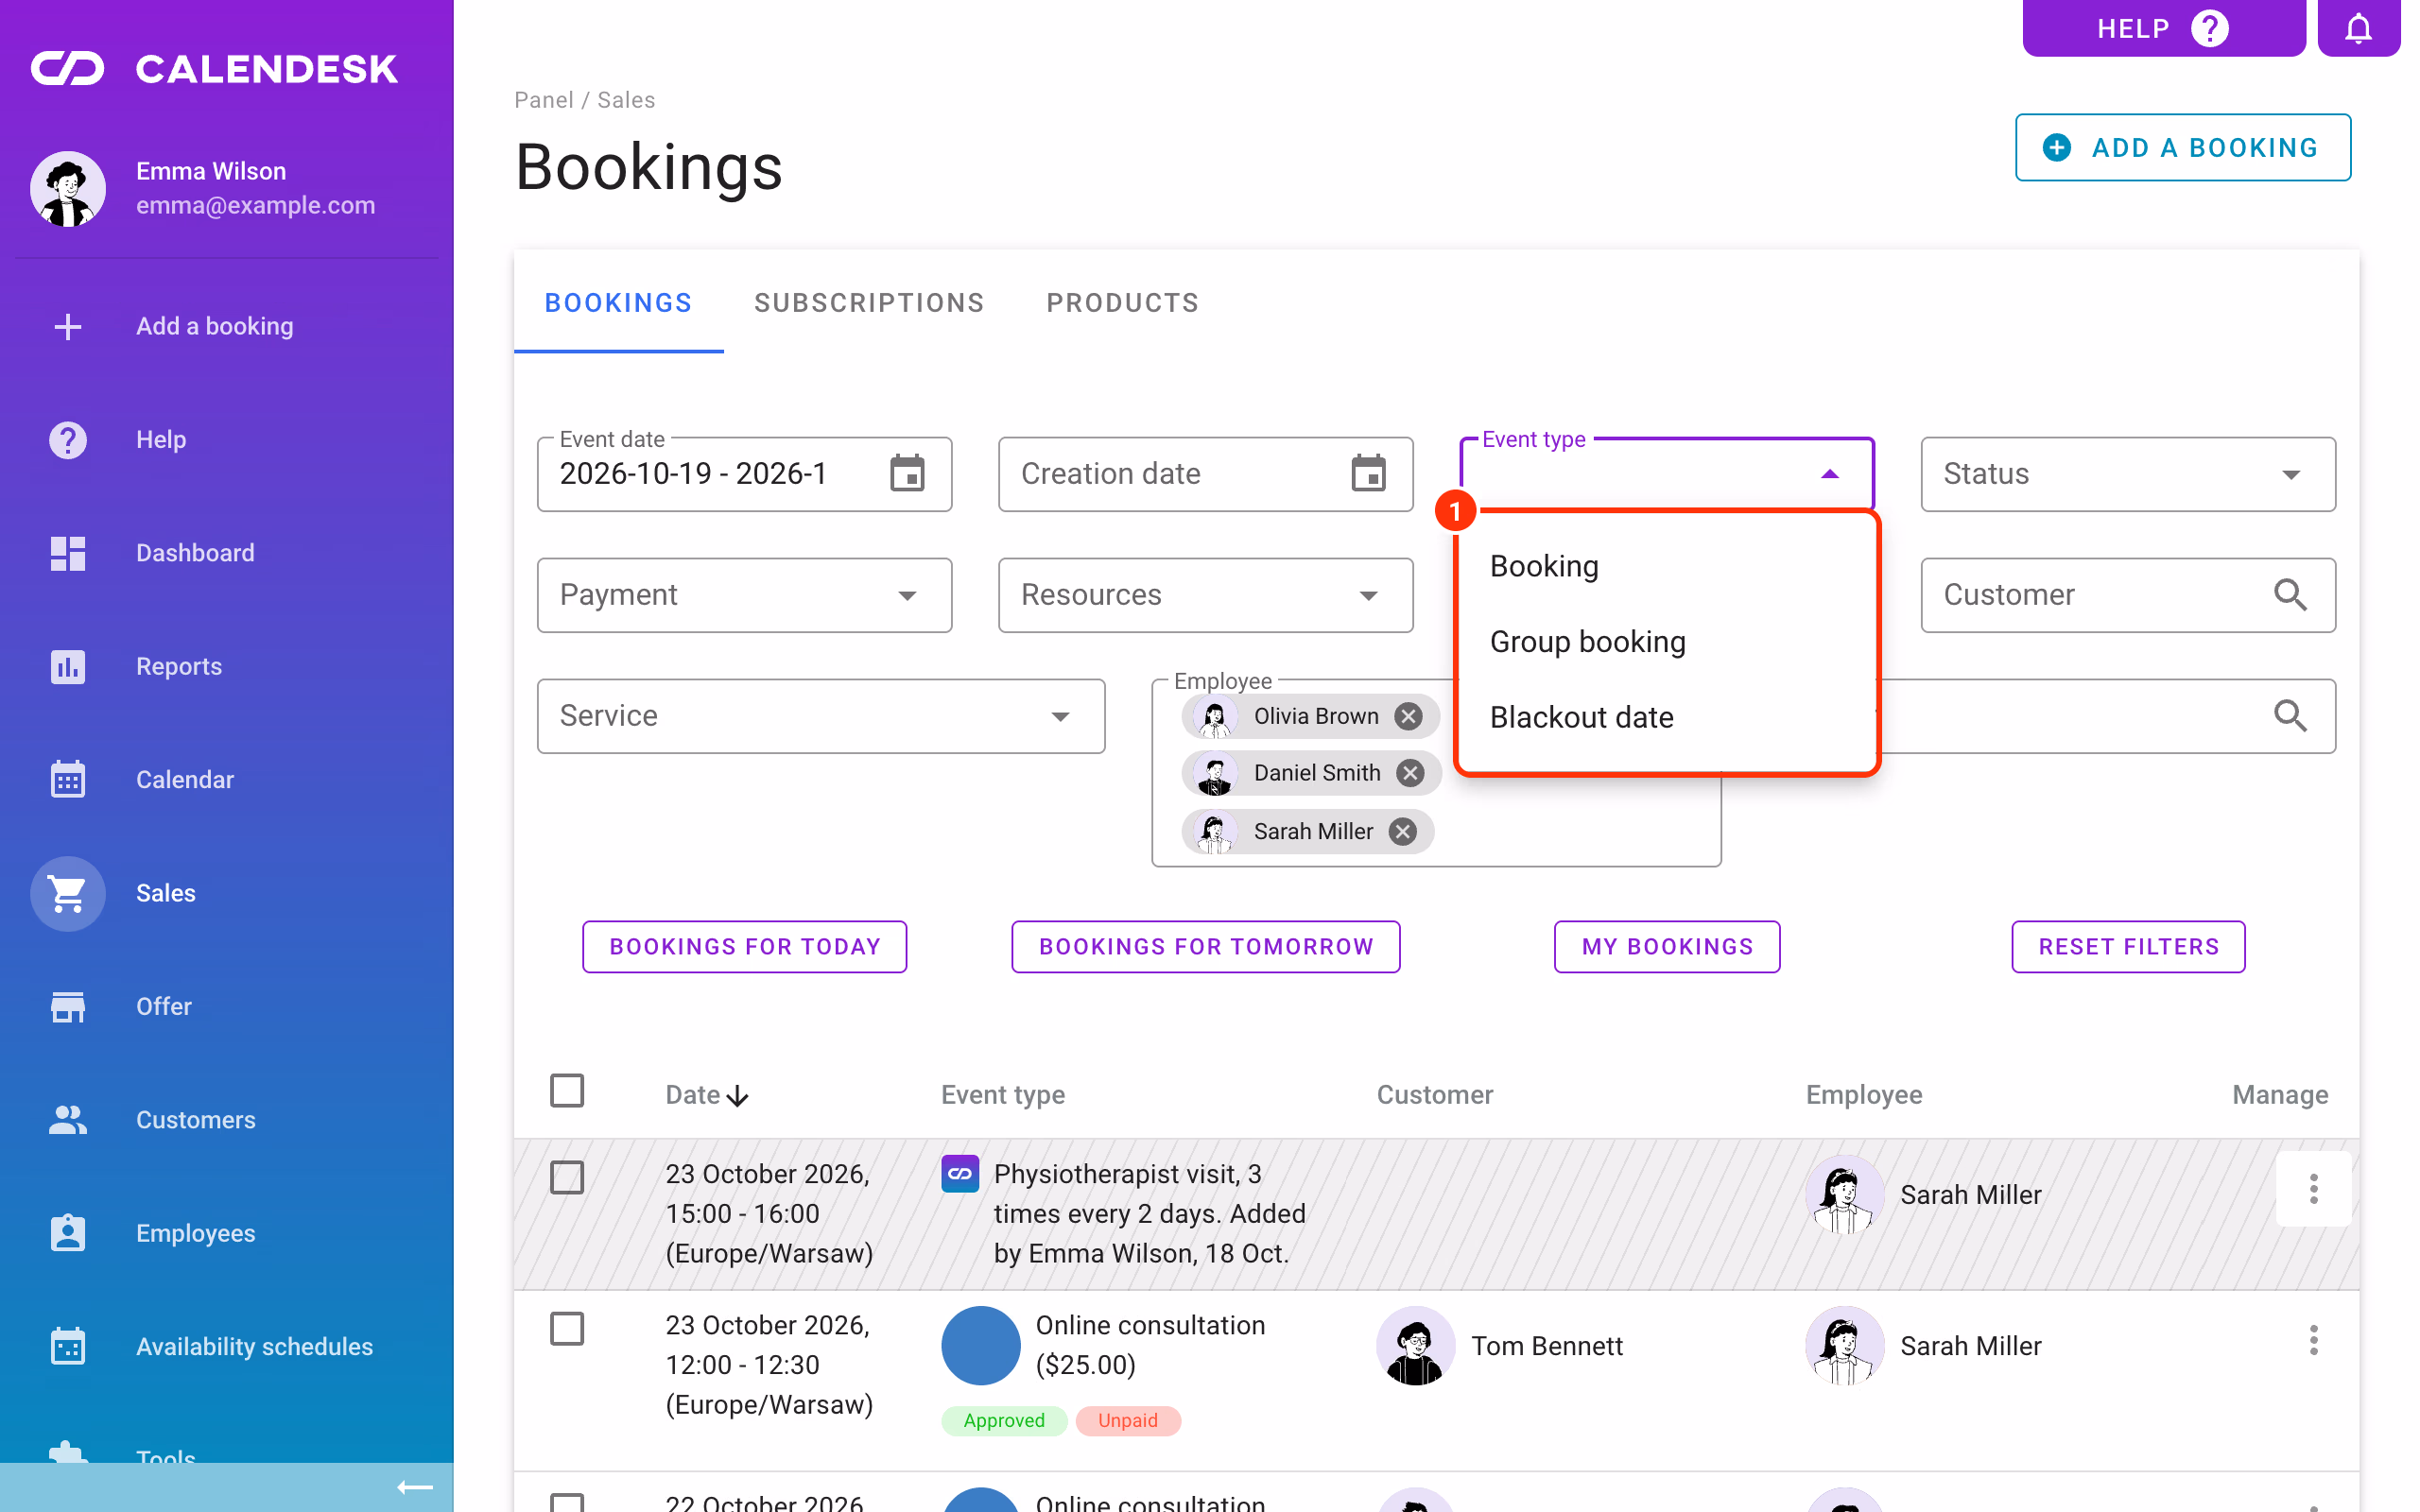Click the Reset Filters button
2420x1512 pixels.
2127,946
